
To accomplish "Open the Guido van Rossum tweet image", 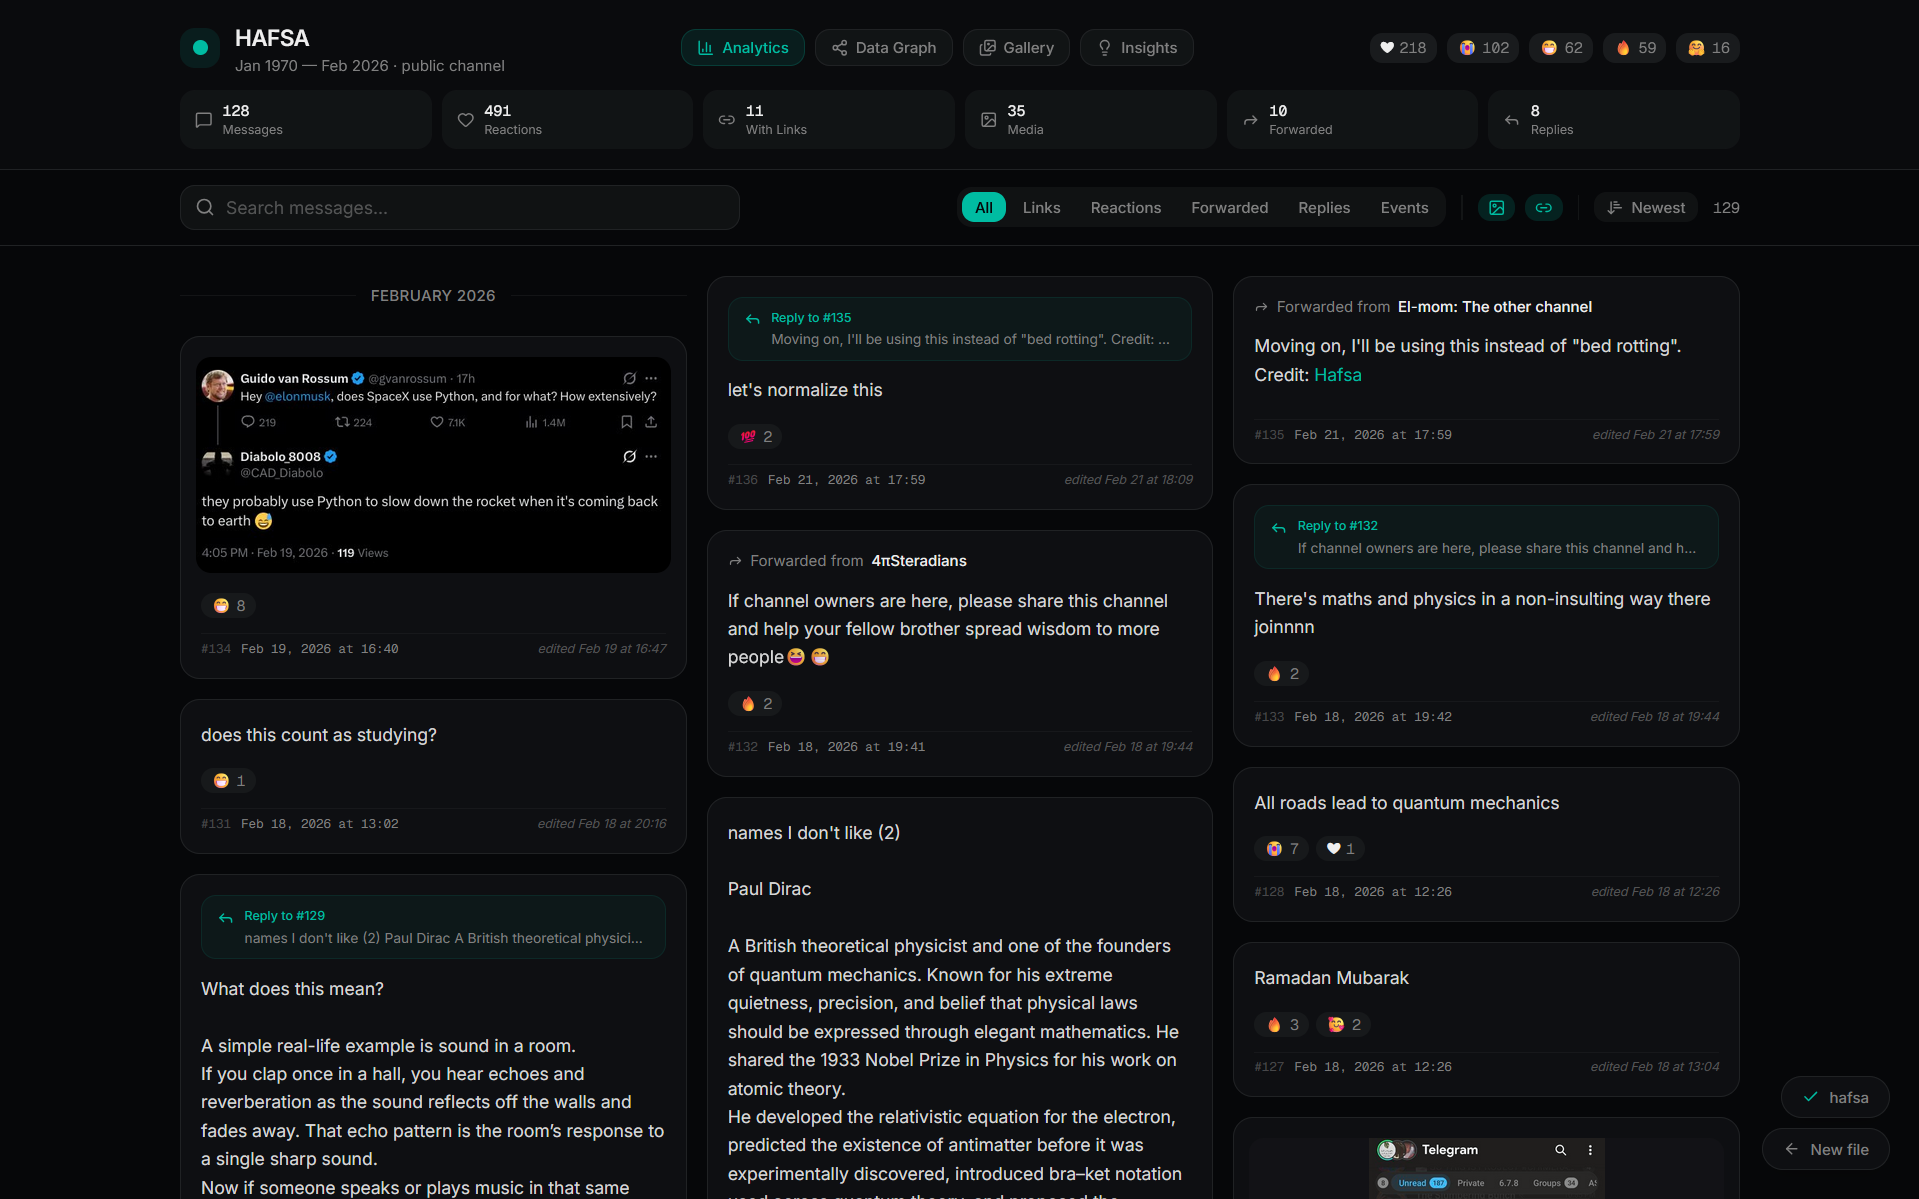I will click(433, 465).
